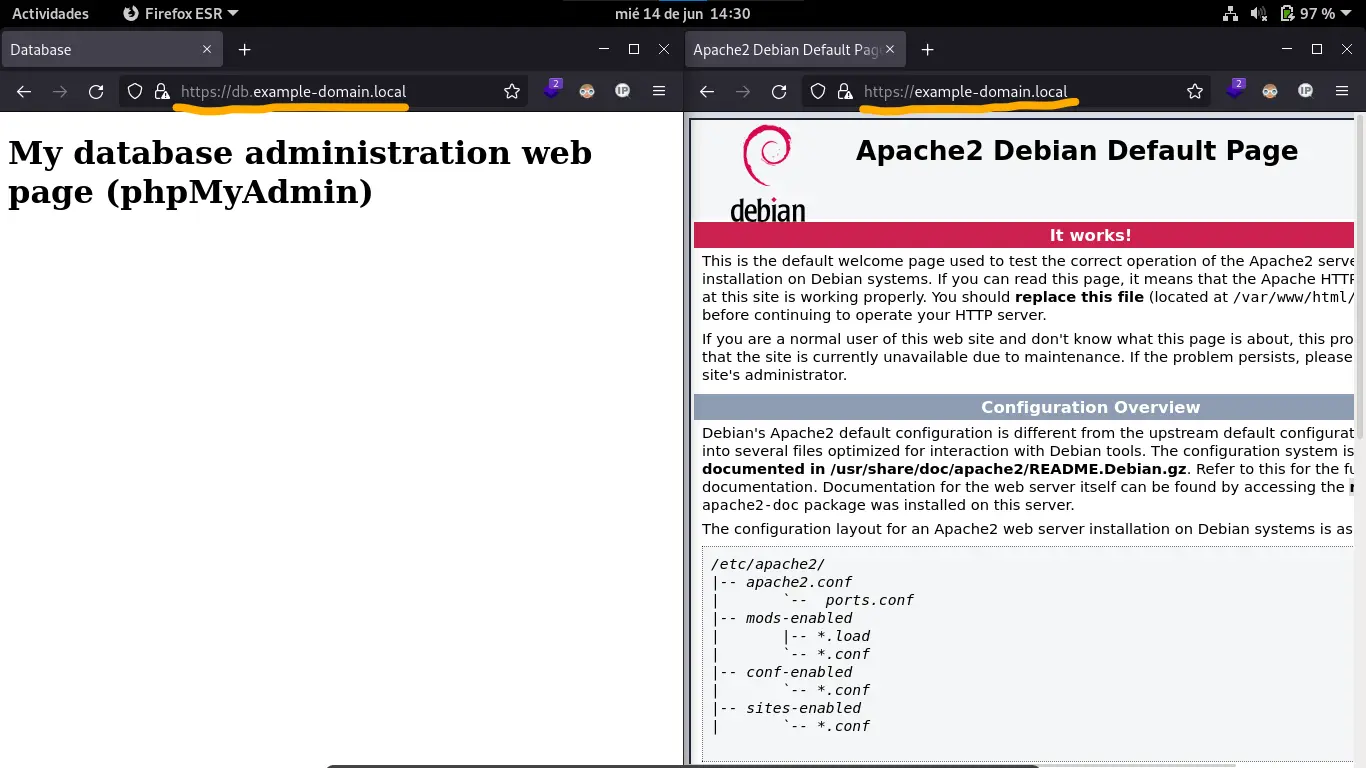Click the db.example-domain.local address bar
The height and width of the screenshot is (768, 1366).
pyautogui.click(x=323, y=91)
